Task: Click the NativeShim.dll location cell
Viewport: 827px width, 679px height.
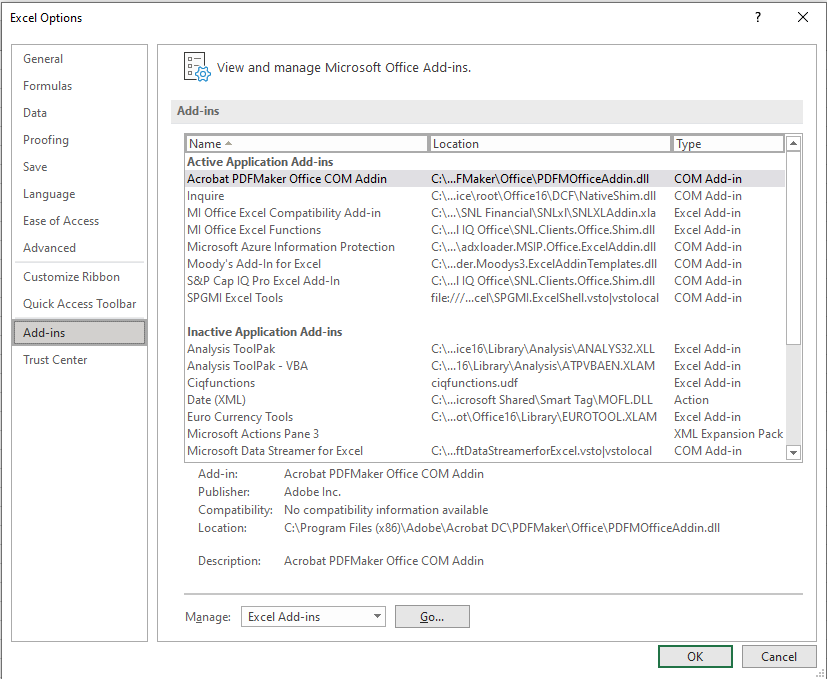Action: [x=543, y=196]
